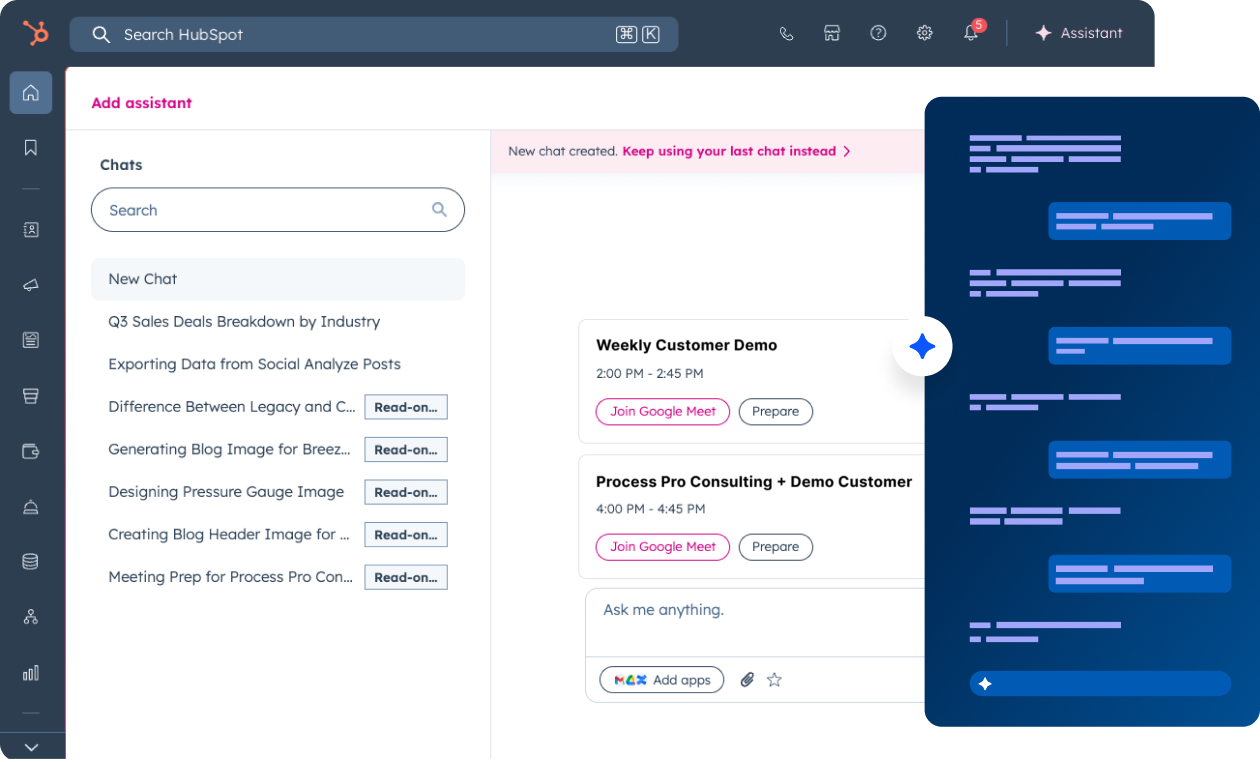Join Google Meet for Weekly Customer Demo
Image resolution: width=1260 pixels, height=762 pixels.
[x=662, y=411]
